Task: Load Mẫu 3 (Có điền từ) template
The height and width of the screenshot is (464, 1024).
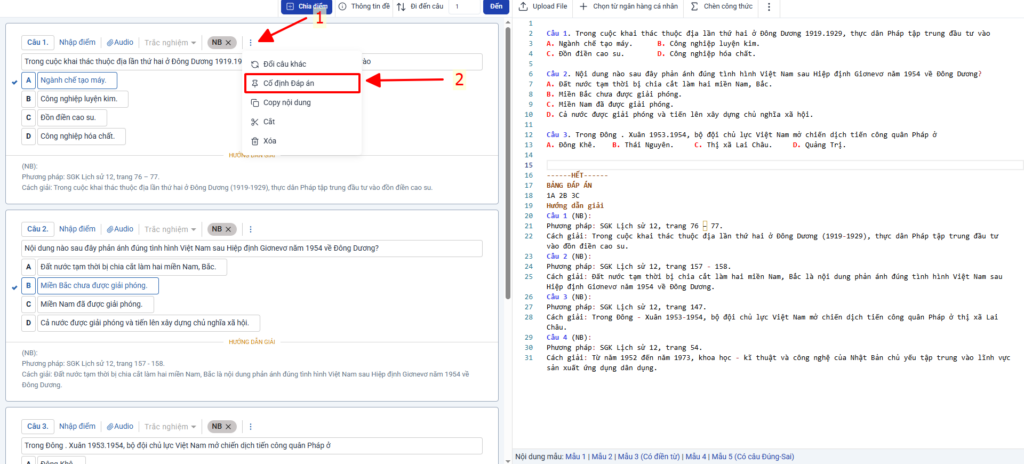Action: (x=649, y=456)
